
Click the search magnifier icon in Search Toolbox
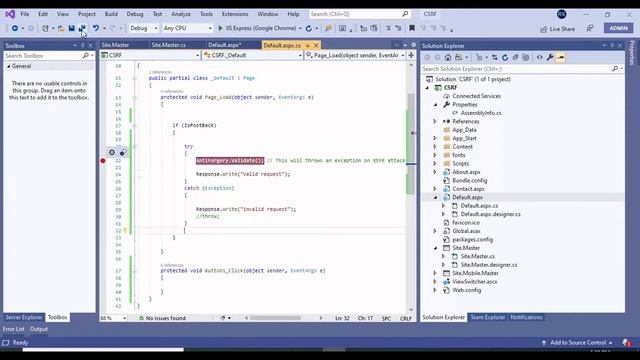click(x=85, y=56)
